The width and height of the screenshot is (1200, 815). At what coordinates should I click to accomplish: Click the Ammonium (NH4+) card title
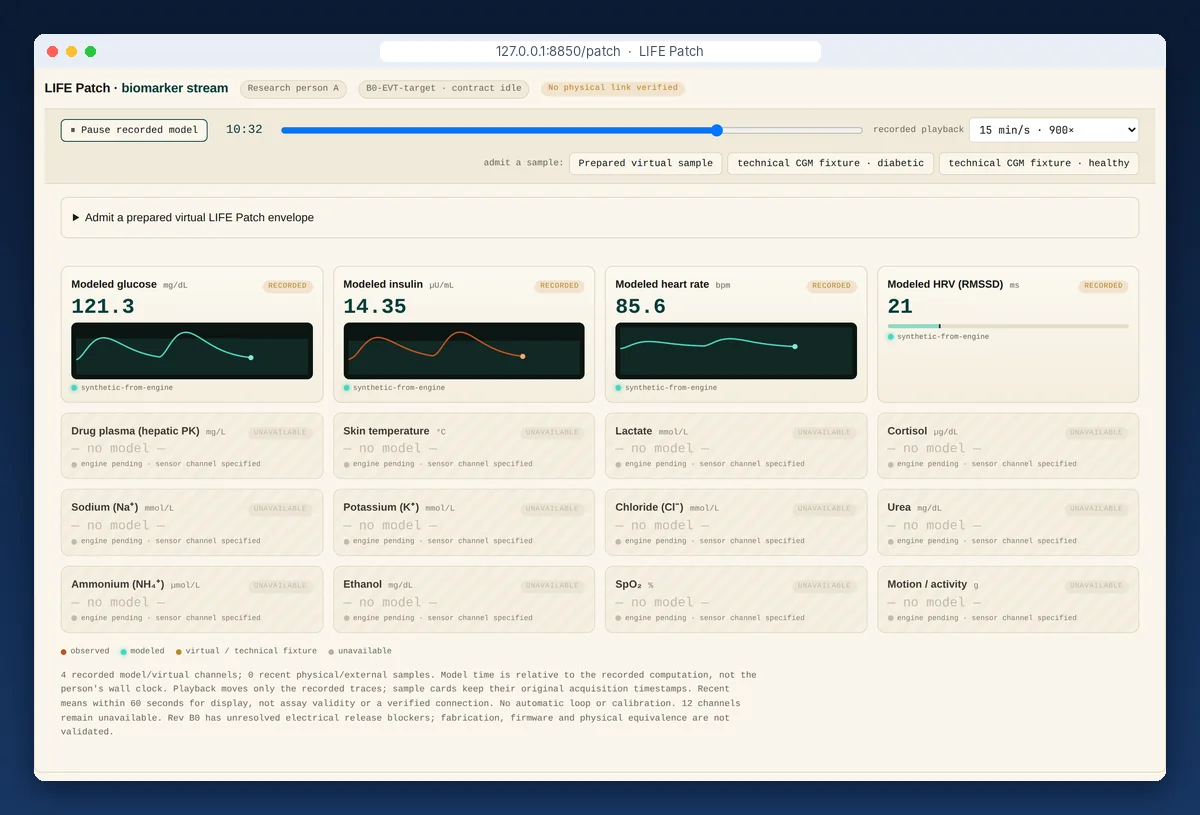(118, 584)
